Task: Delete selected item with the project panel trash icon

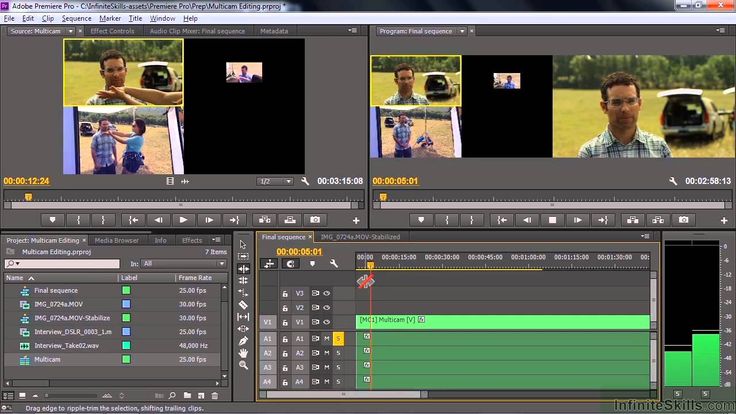Action: 214,396
